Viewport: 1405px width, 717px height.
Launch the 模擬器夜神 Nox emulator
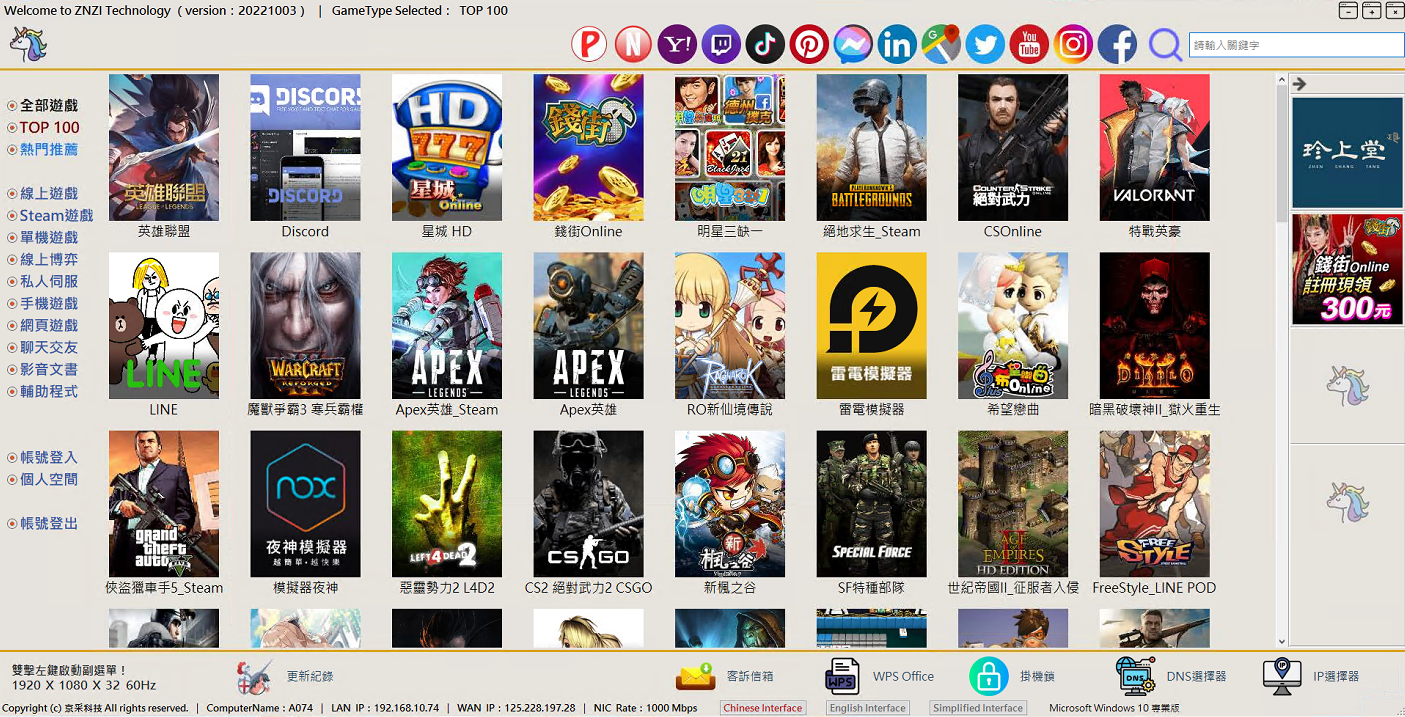(305, 504)
